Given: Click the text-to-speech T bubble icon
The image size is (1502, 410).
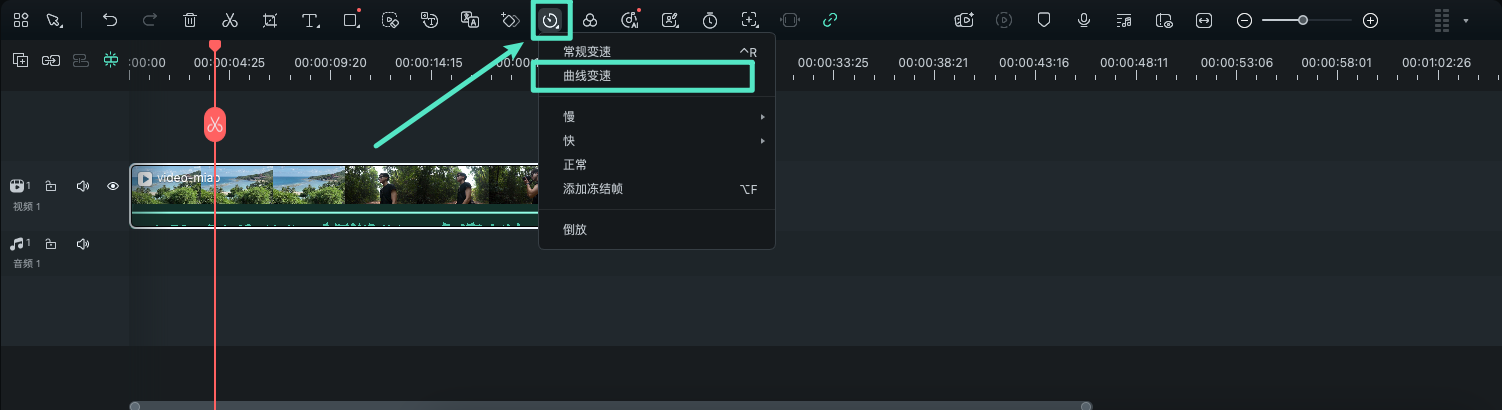Looking at the screenshot, I should pyautogui.click(x=430, y=20).
